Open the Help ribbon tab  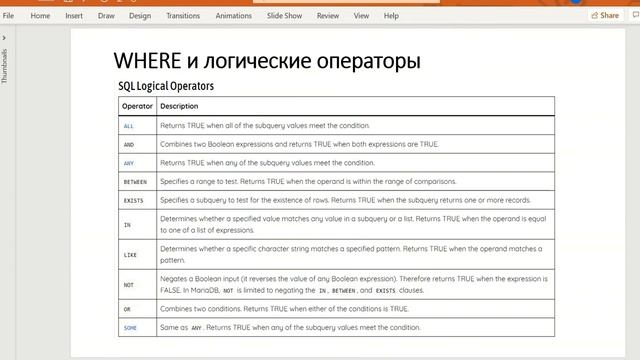(x=391, y=16)
